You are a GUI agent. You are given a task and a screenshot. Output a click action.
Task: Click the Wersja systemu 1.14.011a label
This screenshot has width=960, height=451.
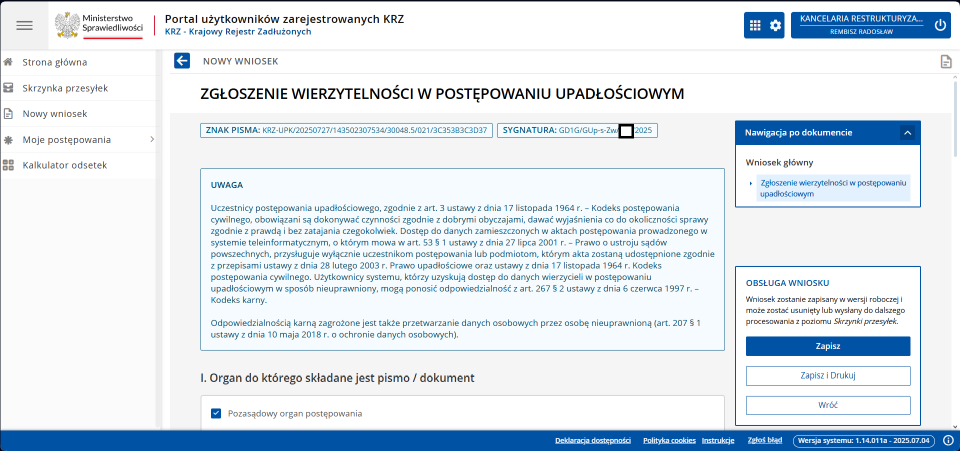coord(865,440)
